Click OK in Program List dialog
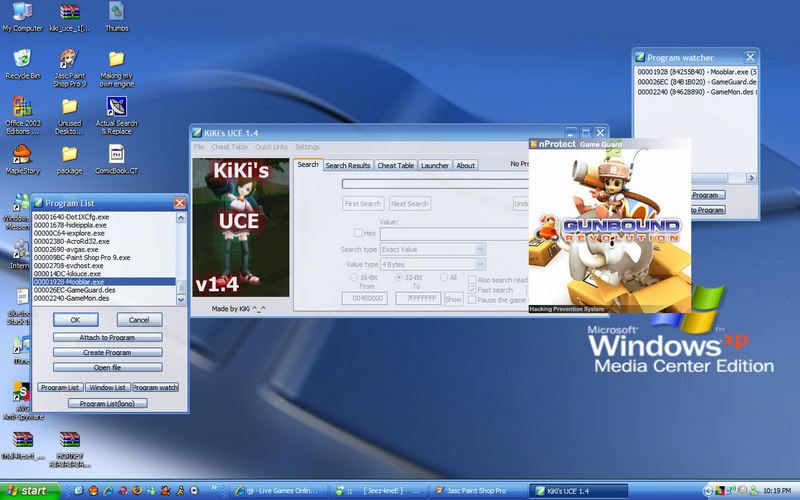This screenshot has height=500, width=800. [76, 320]
